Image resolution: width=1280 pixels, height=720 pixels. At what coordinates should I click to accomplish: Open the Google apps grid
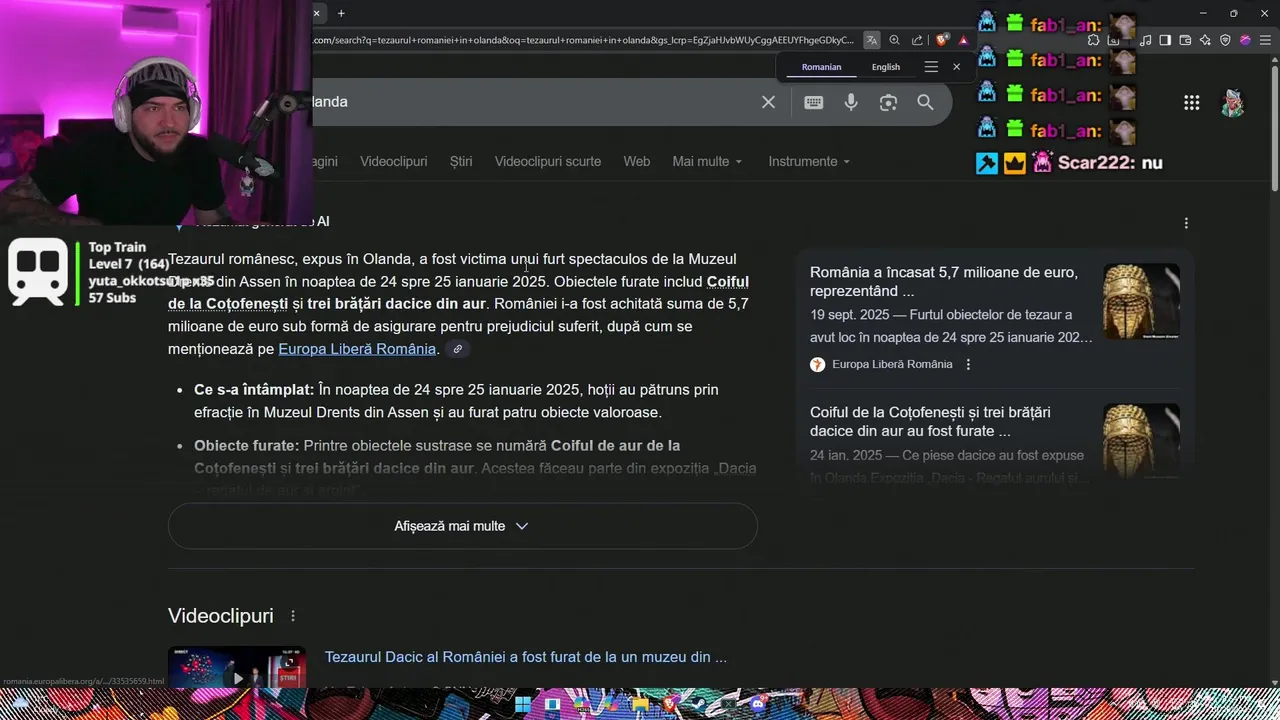tap(1191, 102)
